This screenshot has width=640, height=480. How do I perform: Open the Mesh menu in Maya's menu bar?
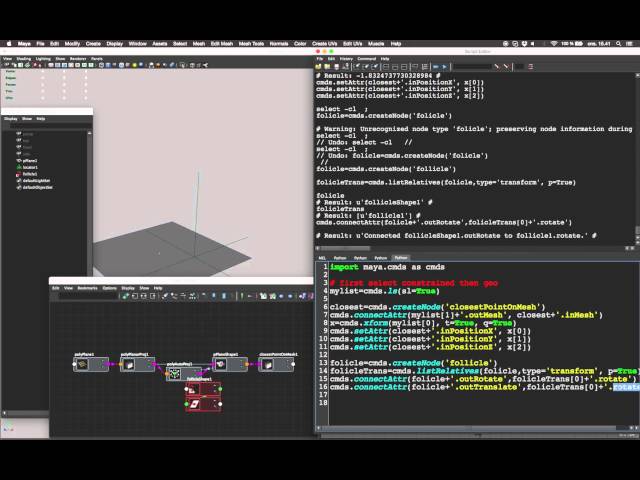coord(198,44)
